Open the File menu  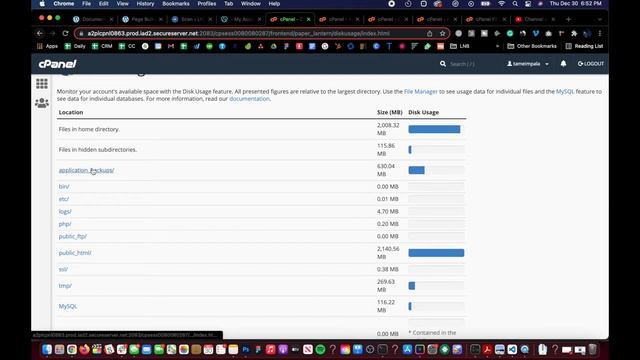[x=87, y=4]
